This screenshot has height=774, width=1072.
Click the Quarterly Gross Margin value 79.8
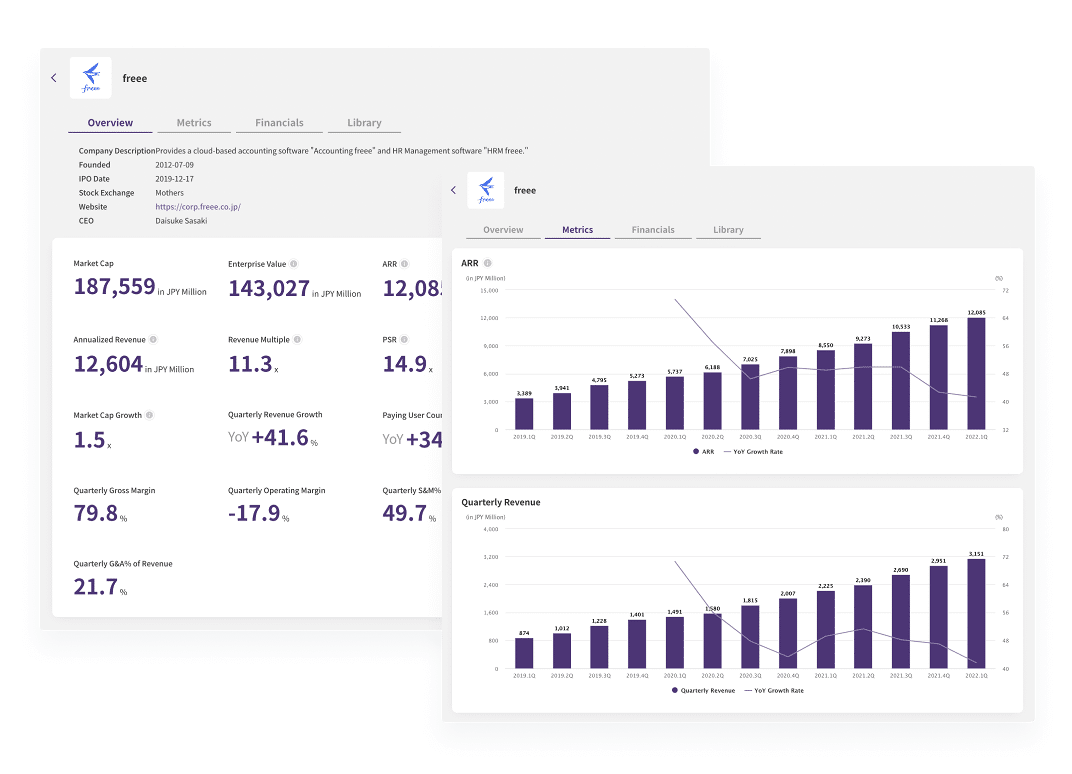click(96, 513)
